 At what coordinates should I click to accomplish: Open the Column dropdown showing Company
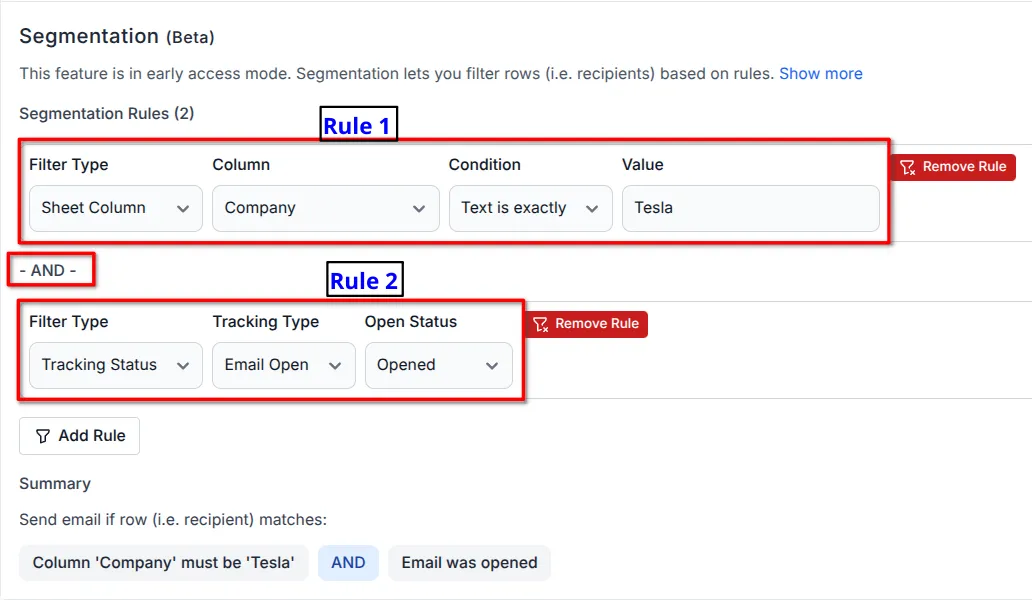[x=325, y=208]
